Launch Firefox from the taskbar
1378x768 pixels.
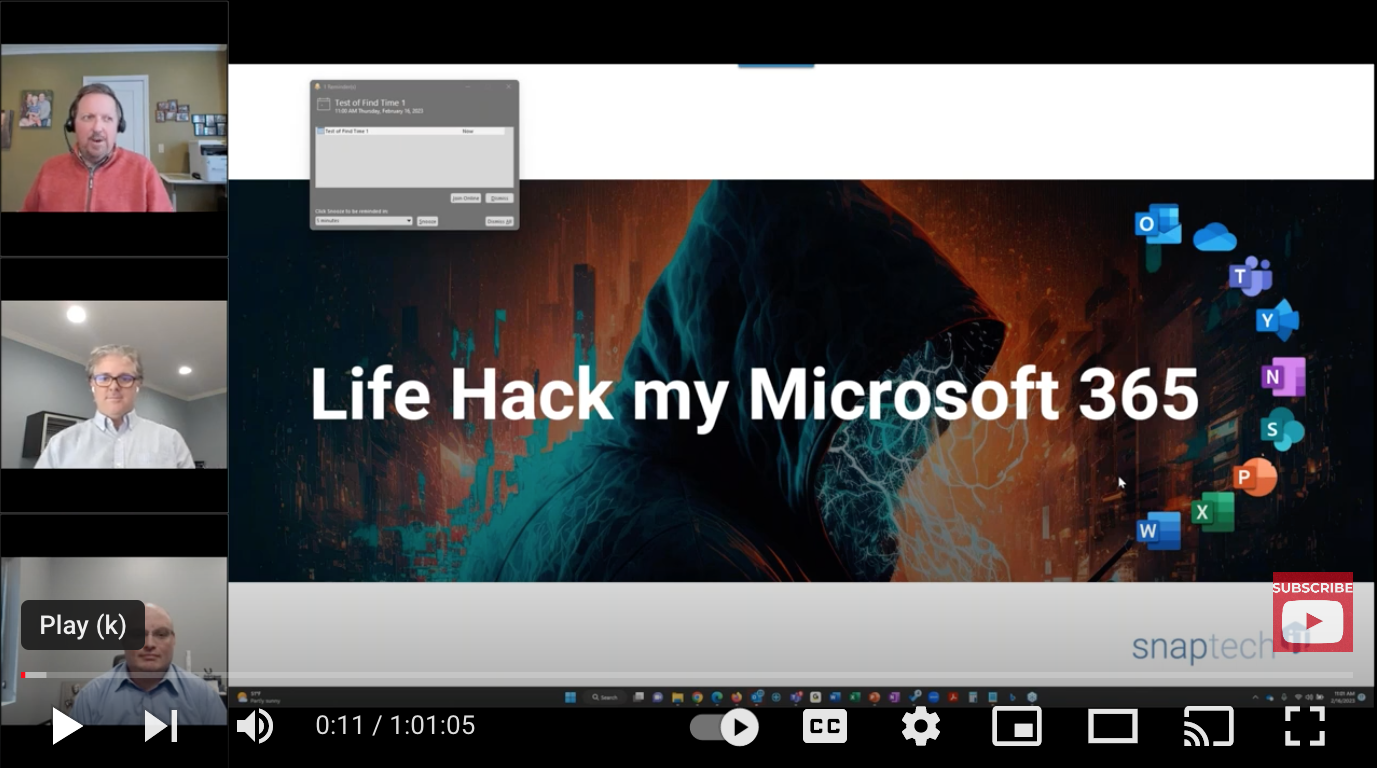pos(736,697)
